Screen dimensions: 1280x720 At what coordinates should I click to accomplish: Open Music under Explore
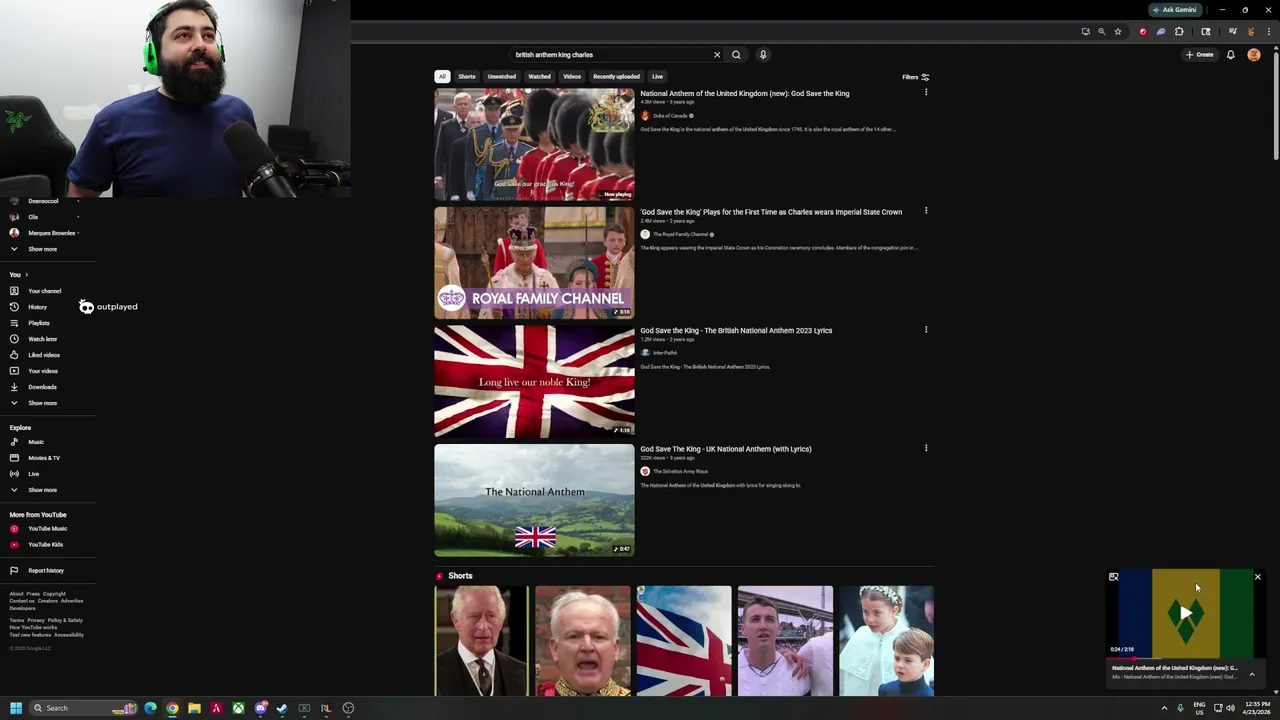[x=36, y=442]
